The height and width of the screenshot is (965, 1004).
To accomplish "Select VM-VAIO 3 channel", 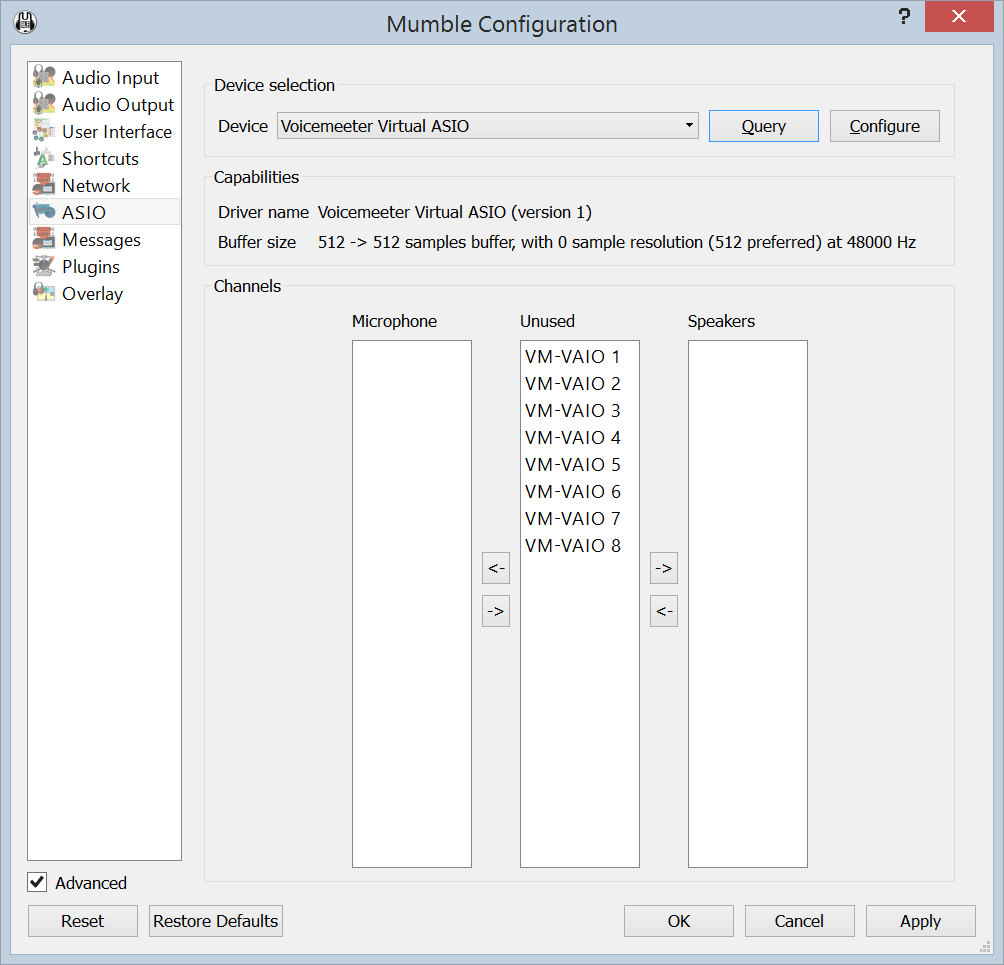I will tap(579, 410).
